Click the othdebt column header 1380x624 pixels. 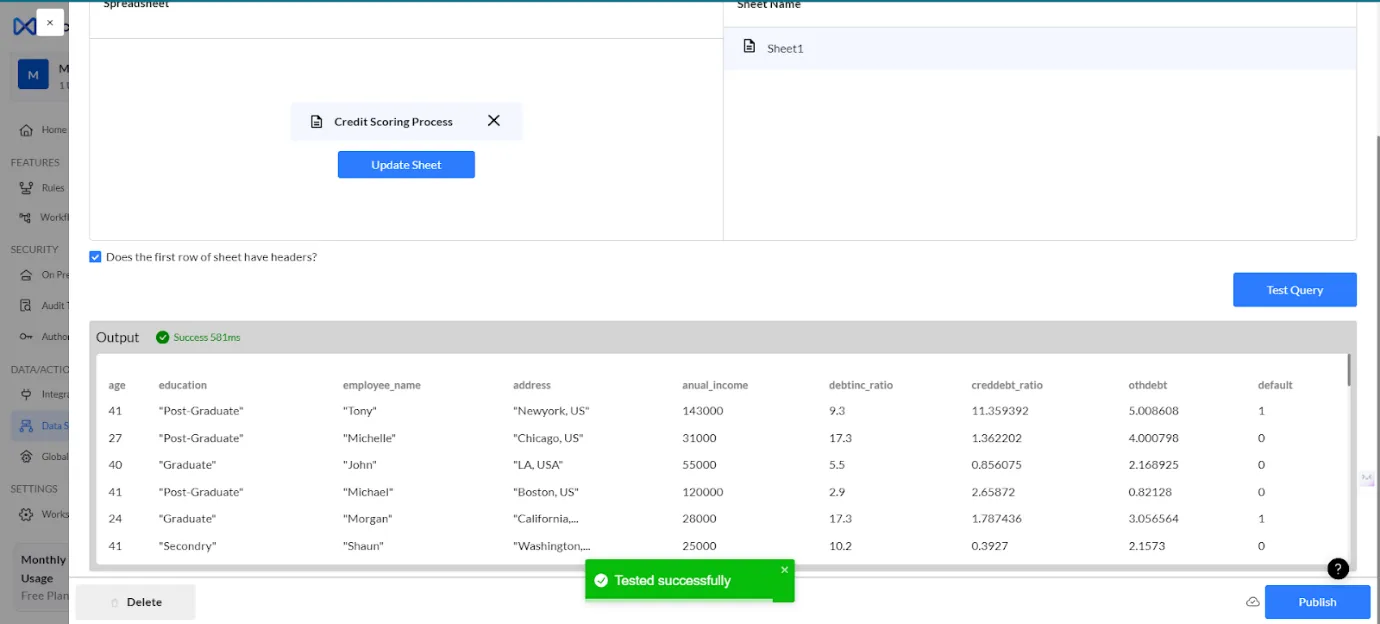click(x=1148, y=385)
